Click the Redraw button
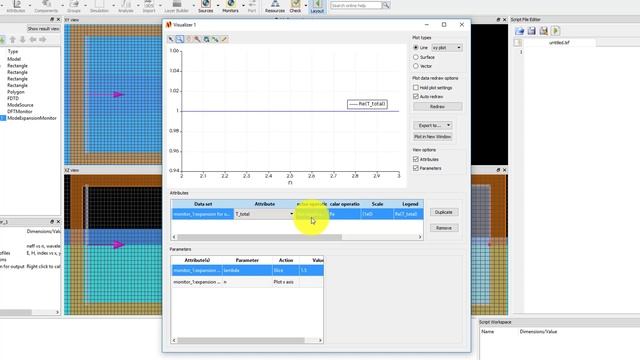Screen dimensions: 640x360 tap(438, 107)
